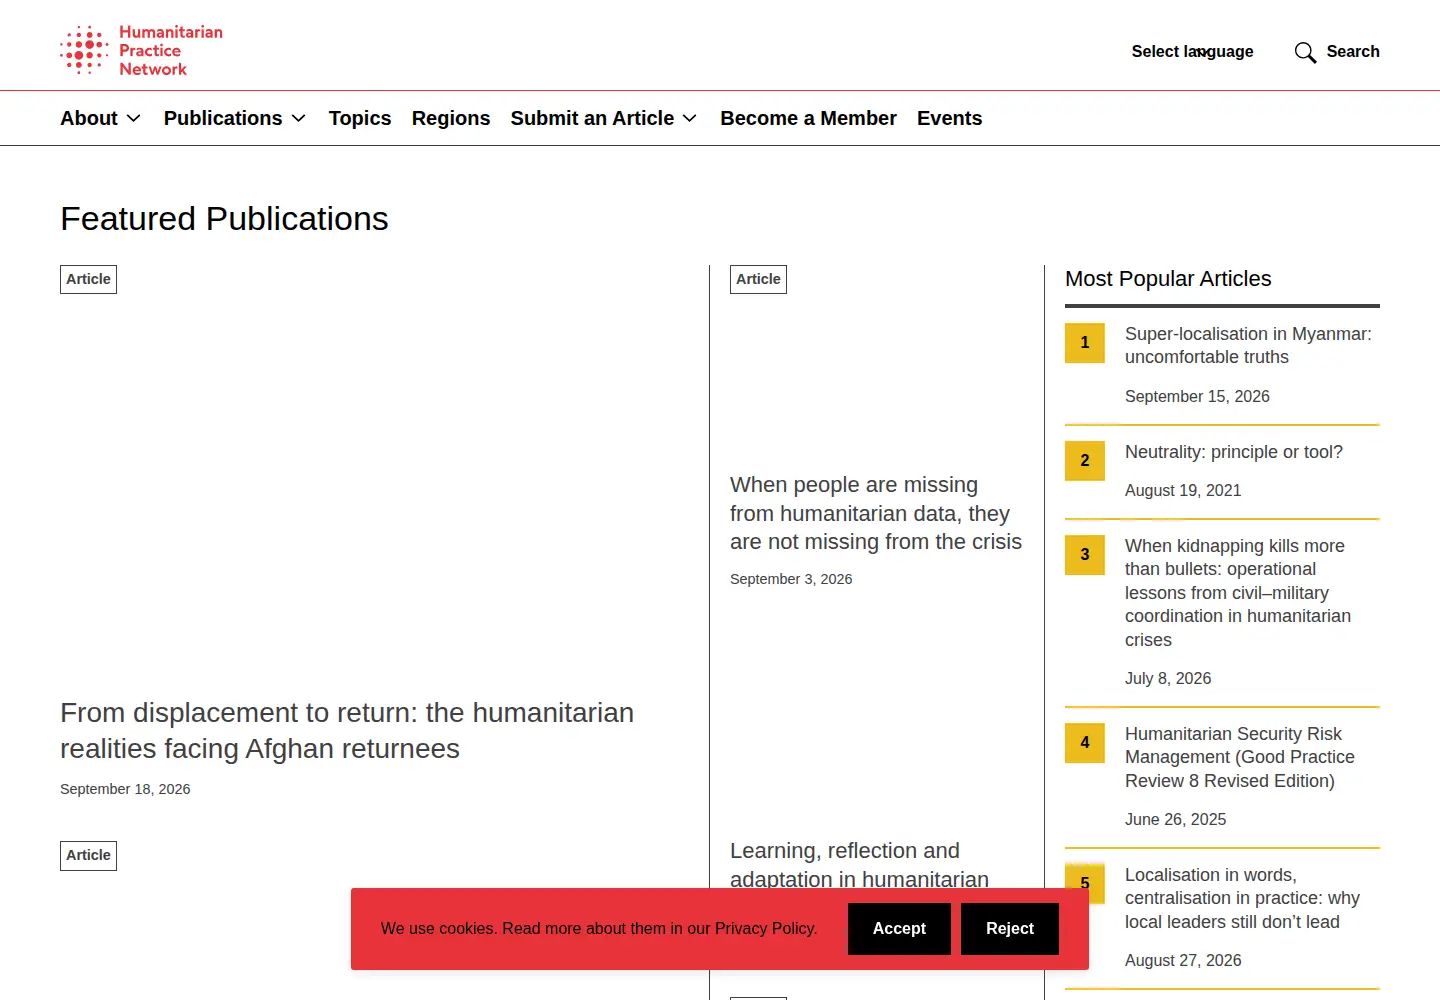
Task: Click the Search label in header
Action: [x=1353, y=52]
